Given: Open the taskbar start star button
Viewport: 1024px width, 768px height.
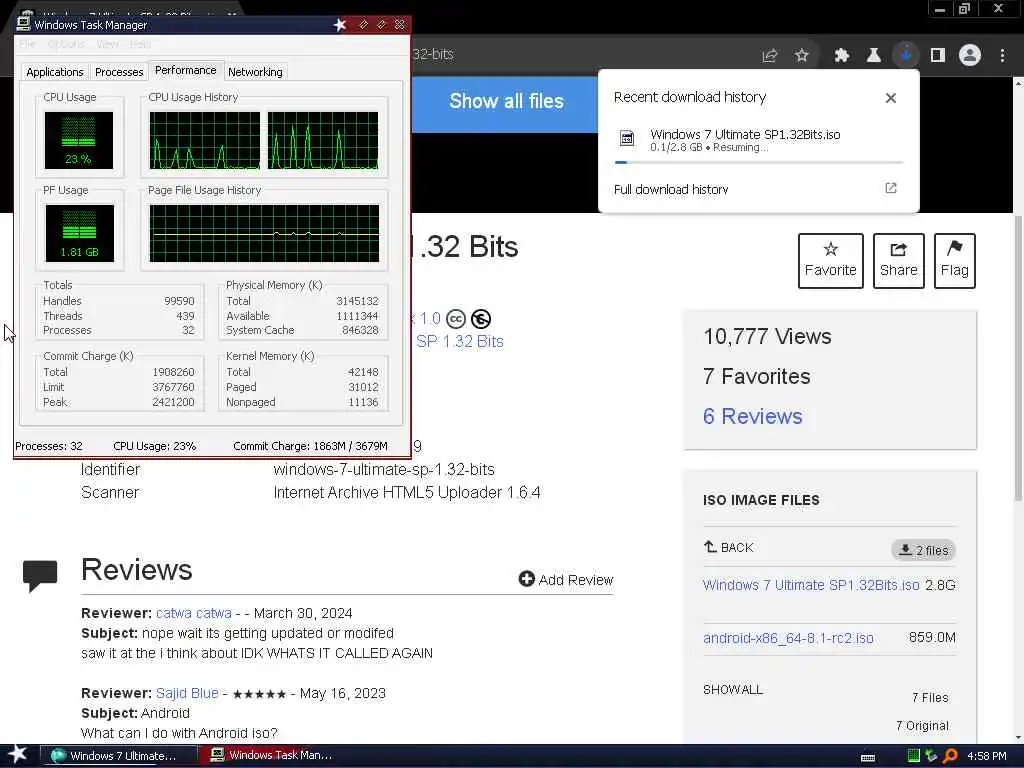Looking at the screenshot, I should click(x=17, y=754).
